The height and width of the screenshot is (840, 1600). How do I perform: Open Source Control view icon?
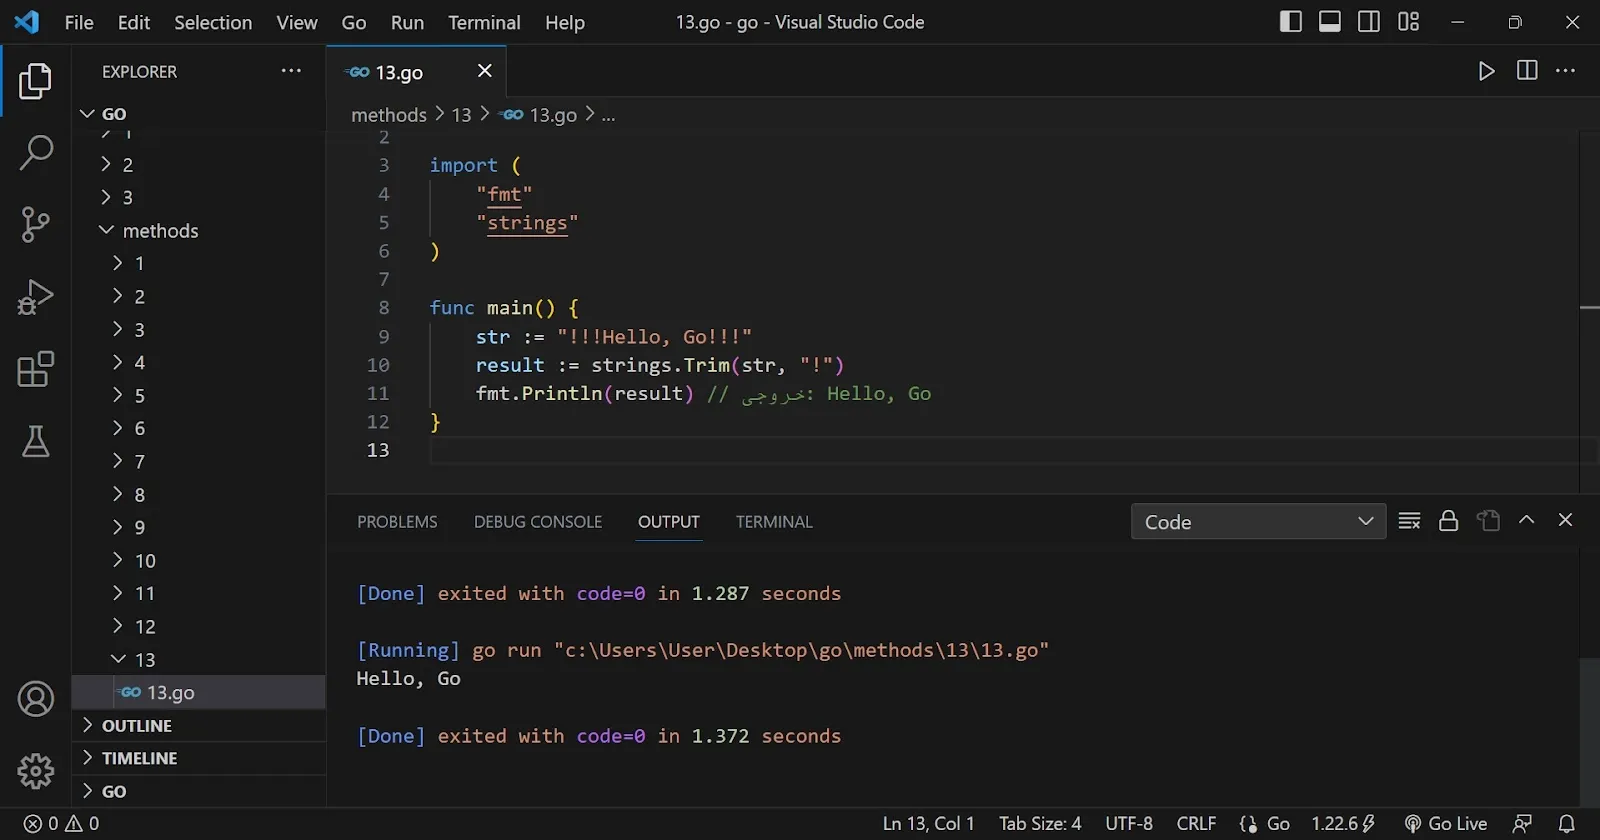36,225
